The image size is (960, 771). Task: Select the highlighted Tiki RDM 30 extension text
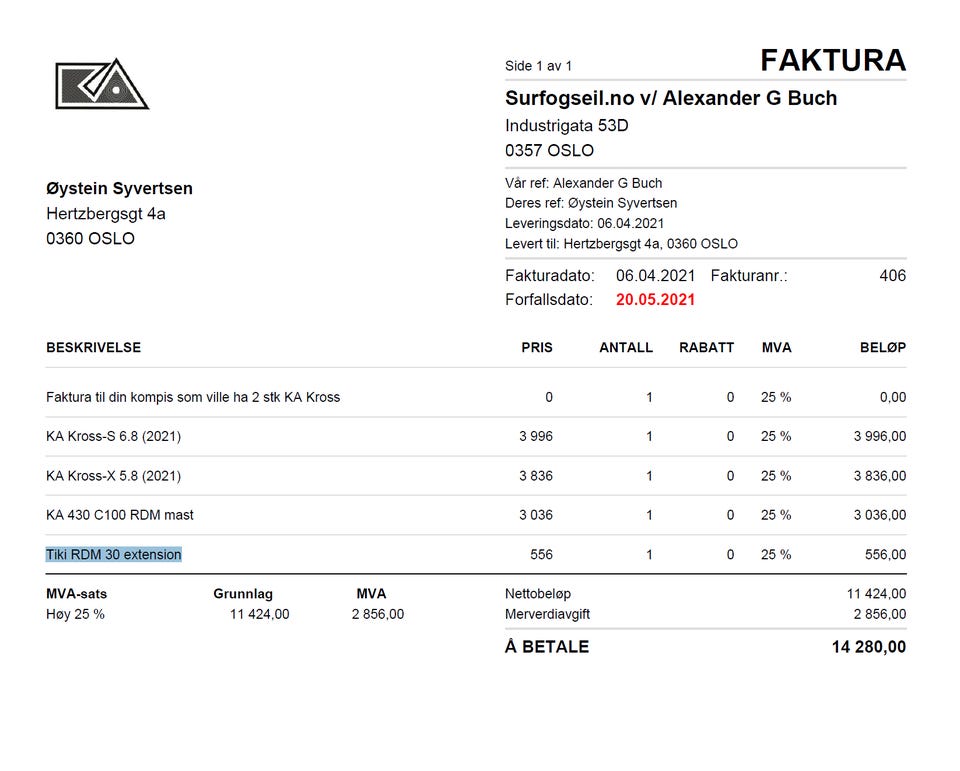(x=114, y=554)
